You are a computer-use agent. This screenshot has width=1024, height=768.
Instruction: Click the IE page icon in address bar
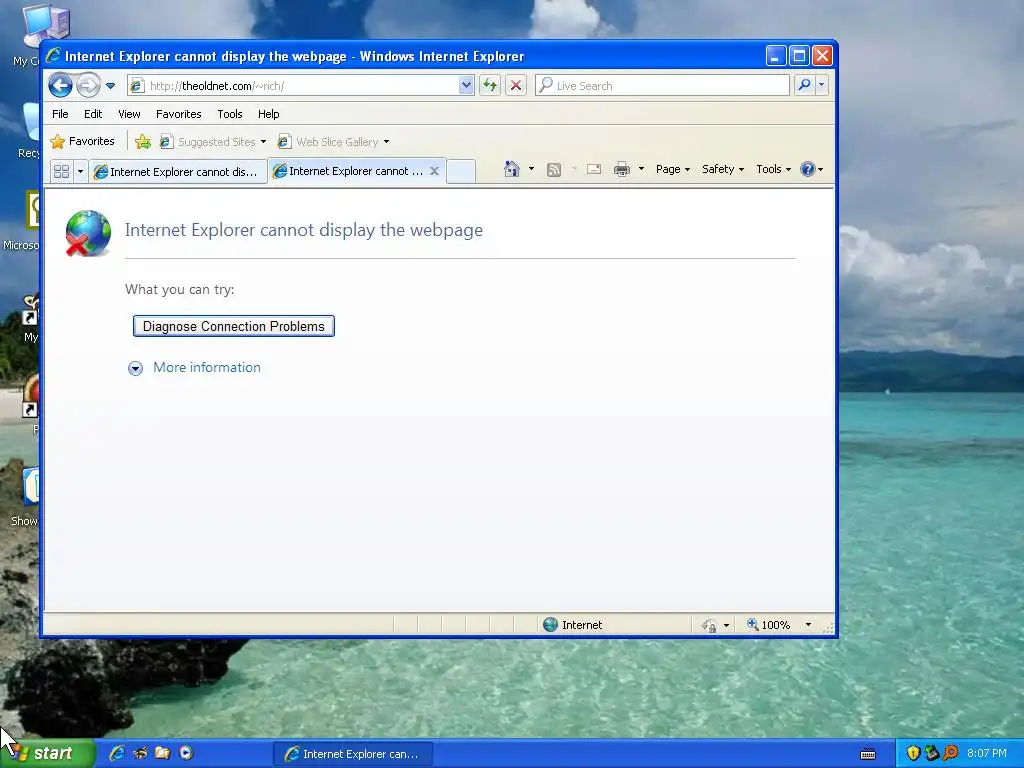(x=137, y=86)
